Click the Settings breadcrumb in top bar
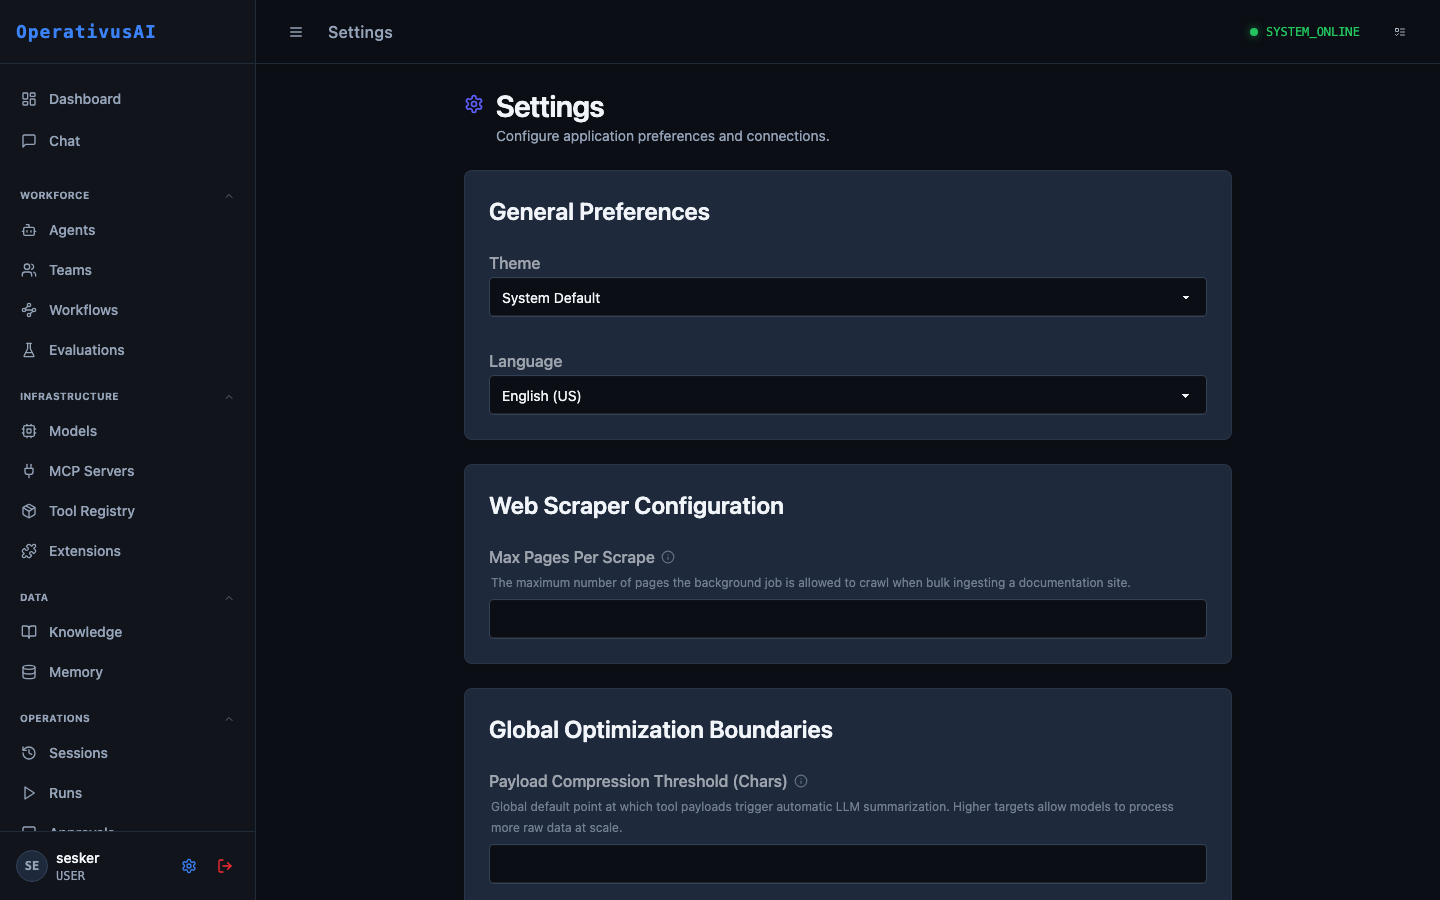Image resolution: width=1440 pixels, height=900 pixels. (360, 32)
